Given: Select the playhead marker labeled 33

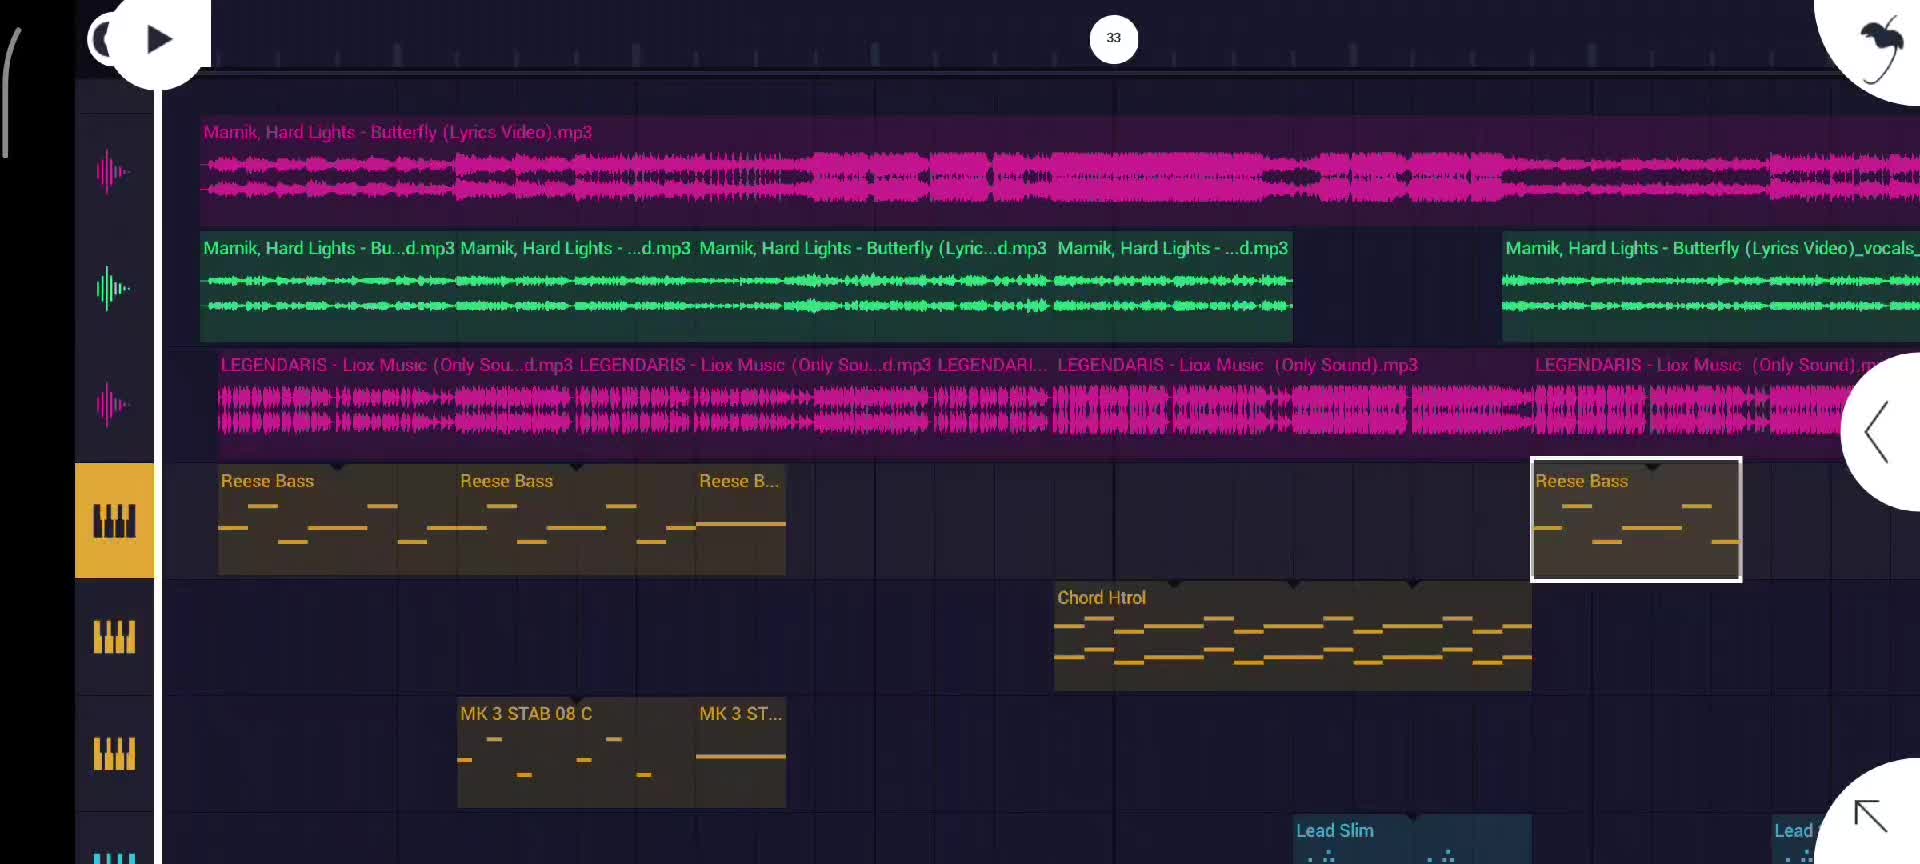Looking at the screenshot, I should (1113, 39).
